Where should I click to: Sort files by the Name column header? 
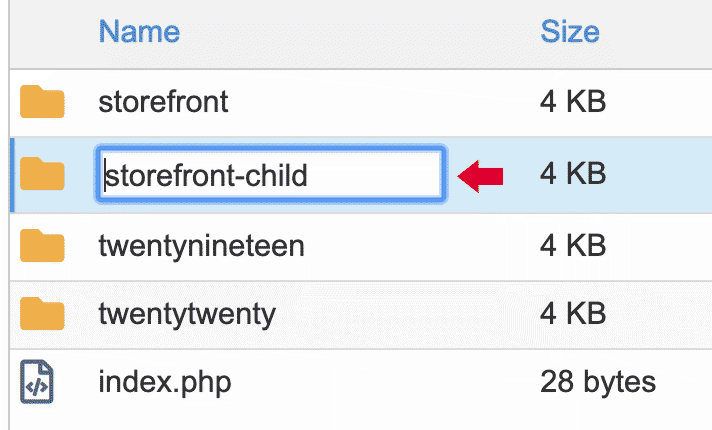(x=139, y=32)
